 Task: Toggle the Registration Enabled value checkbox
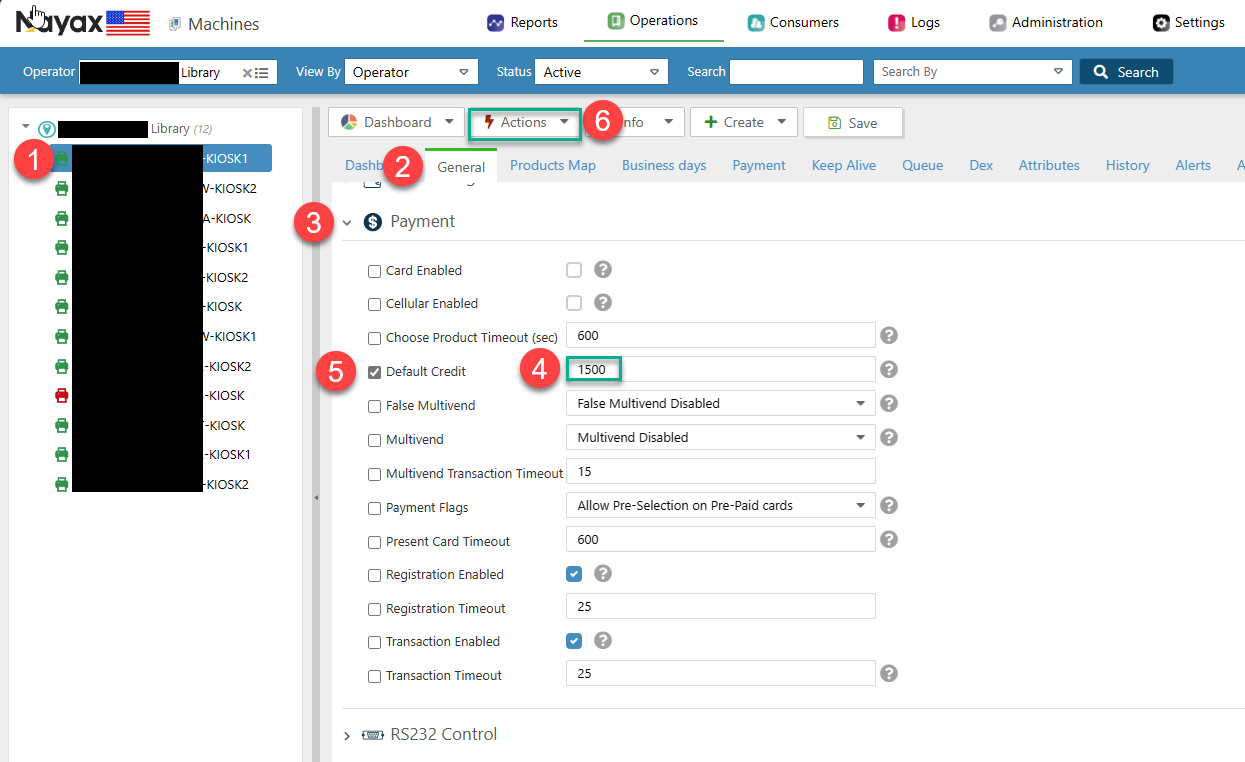click(574, 574)
